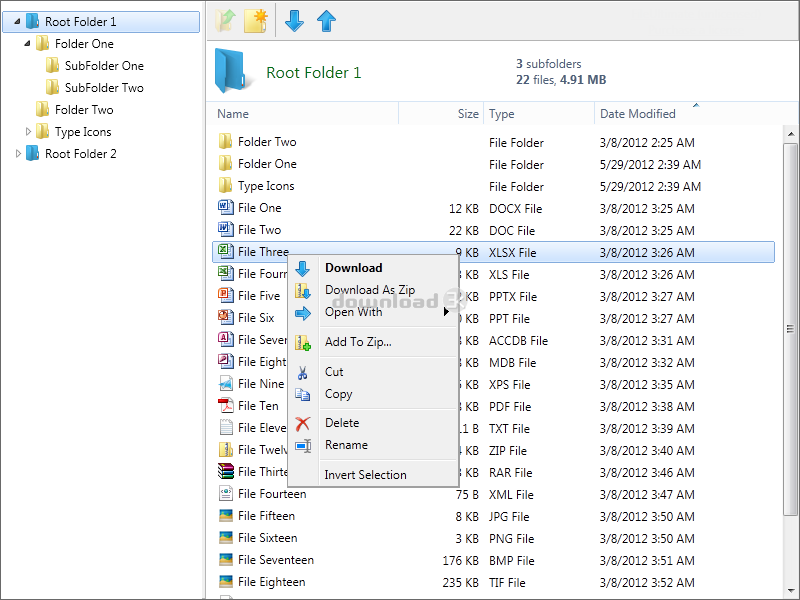The image size is (800, 600).
Task: Click the Word icon next to File One
Action: (x=225, y=208)
